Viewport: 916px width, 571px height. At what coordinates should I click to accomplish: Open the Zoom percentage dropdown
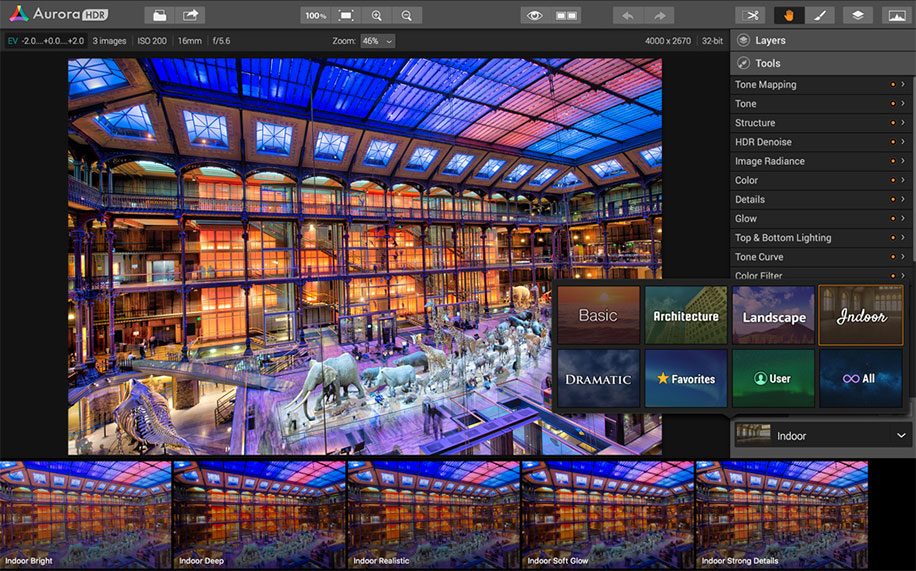pos(377,41)
